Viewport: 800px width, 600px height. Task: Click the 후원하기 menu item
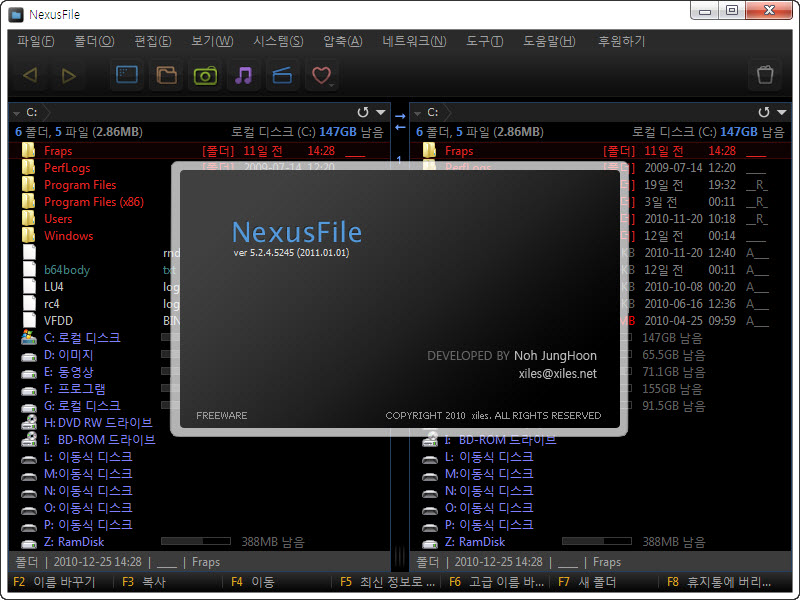pyautogui.click(x=621, y=41)
